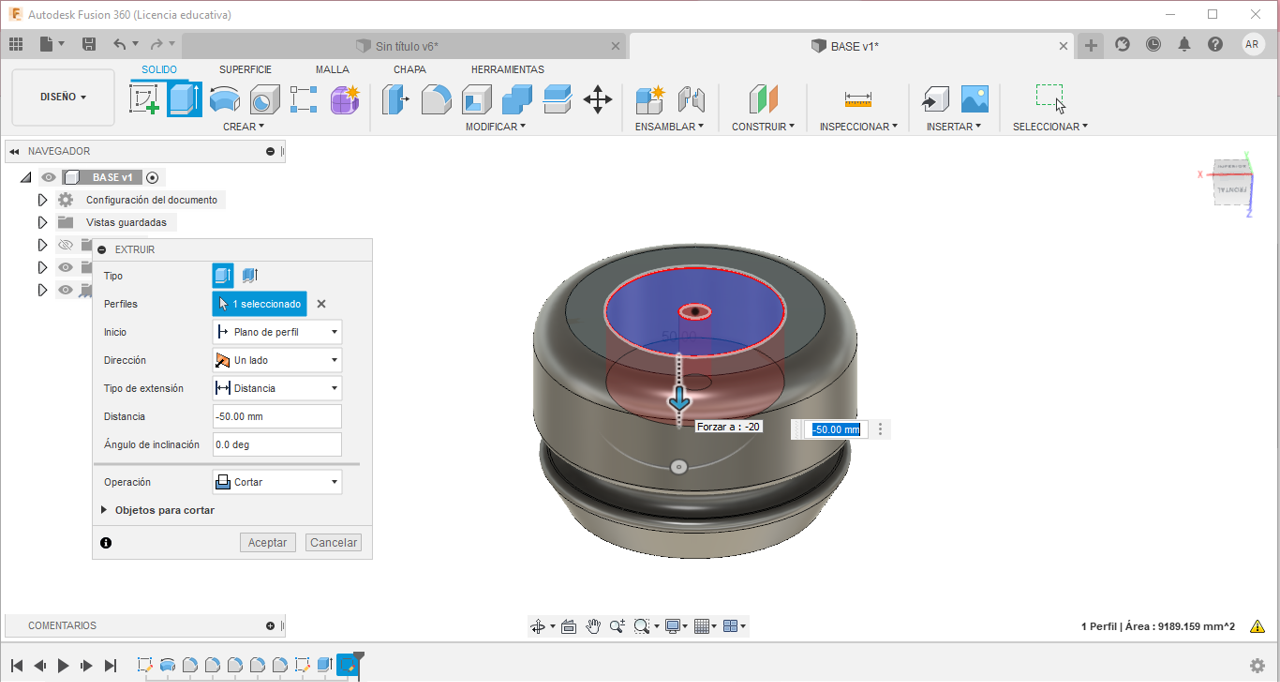Select the Shell tool
This screenshot has width=1280, height=682.
pyautogui.click(x=477, y=99)
